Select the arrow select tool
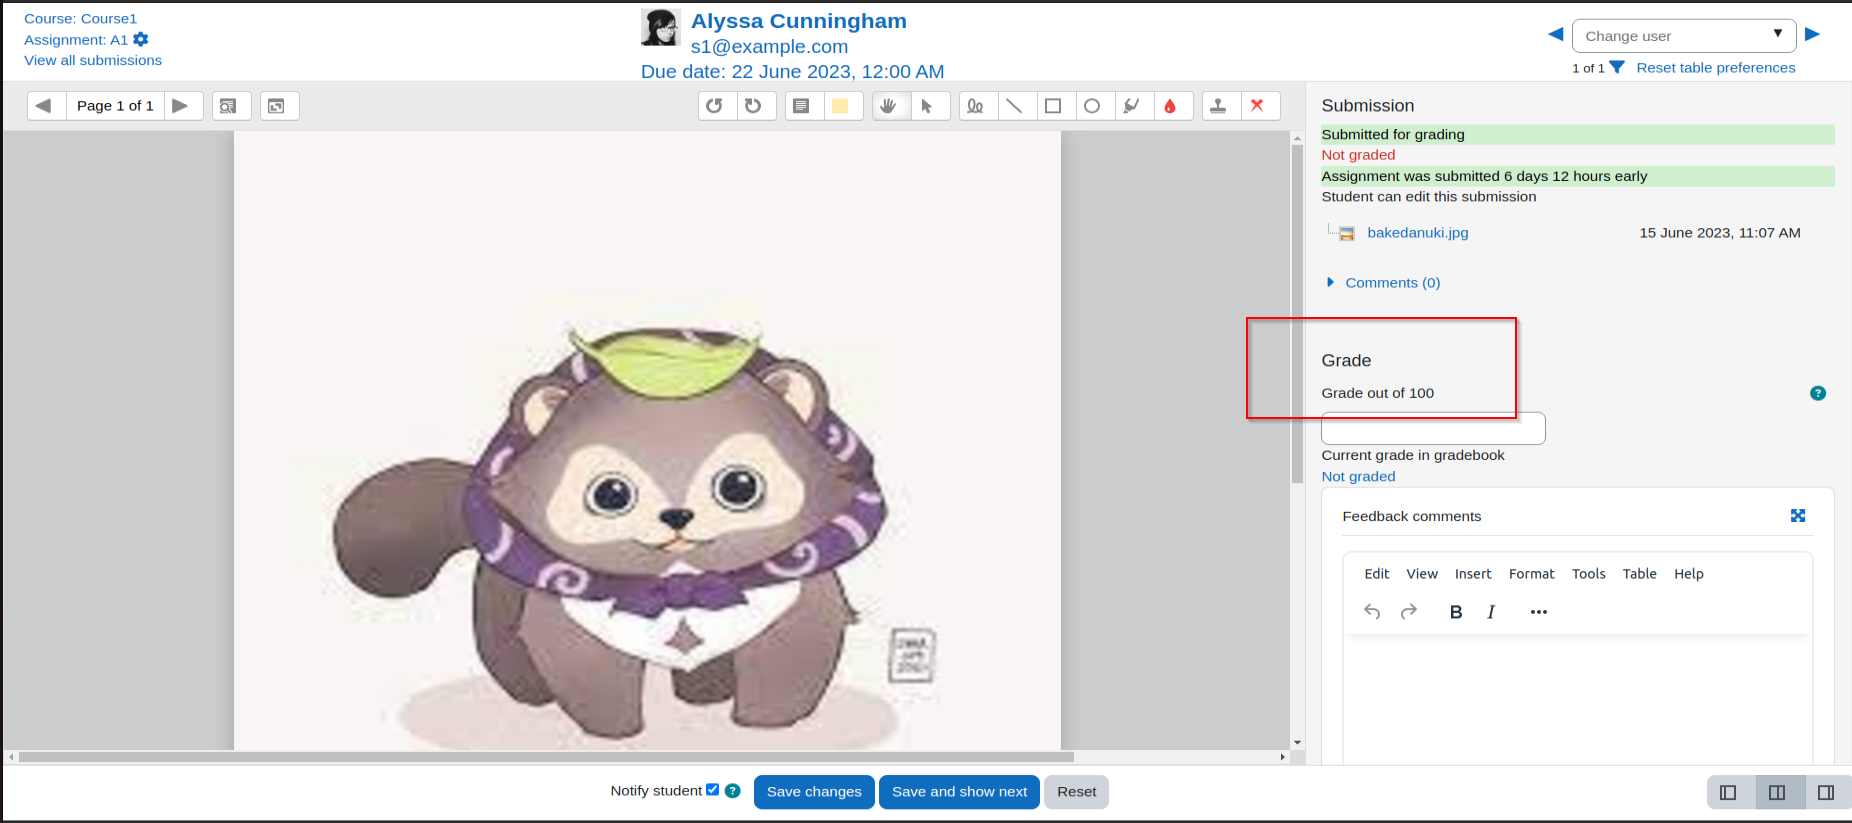This screenshot has height=823, width=1852. (928, 106)
